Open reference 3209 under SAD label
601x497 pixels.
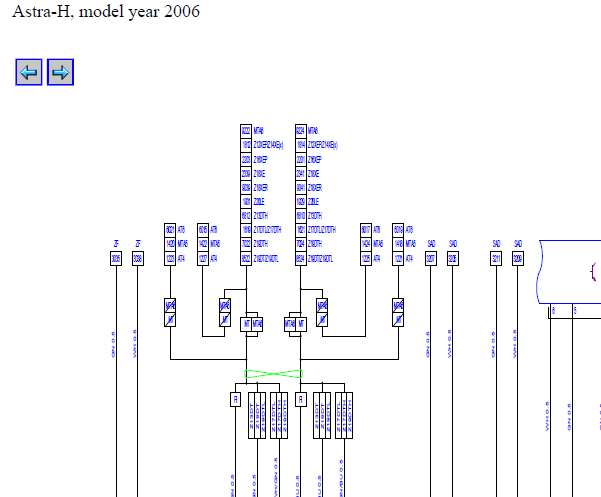(518, 259)
